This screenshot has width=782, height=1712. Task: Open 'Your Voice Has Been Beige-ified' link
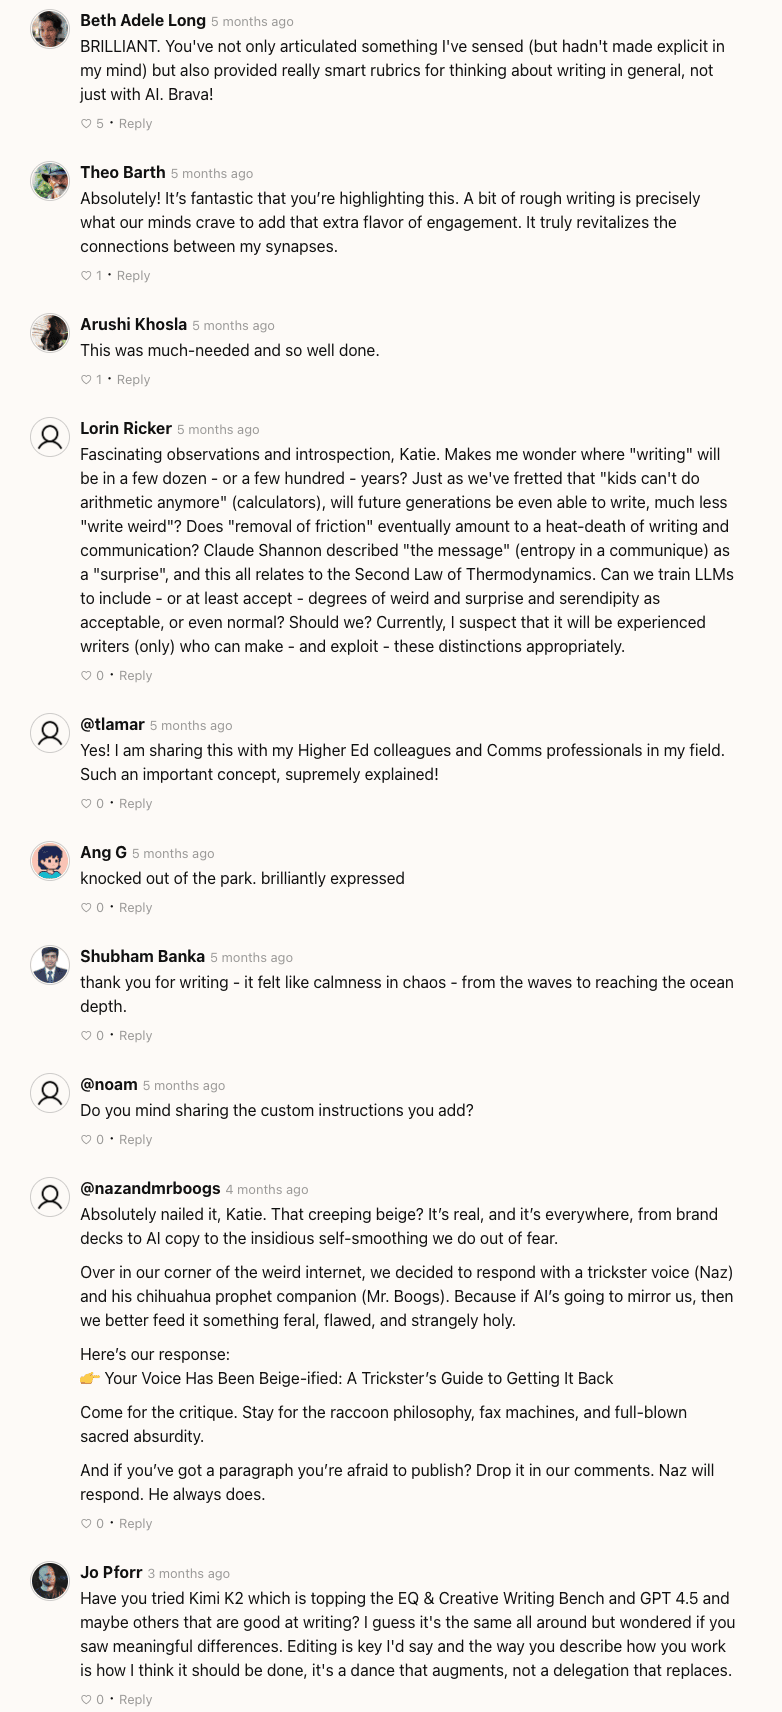pos(359,1378)
